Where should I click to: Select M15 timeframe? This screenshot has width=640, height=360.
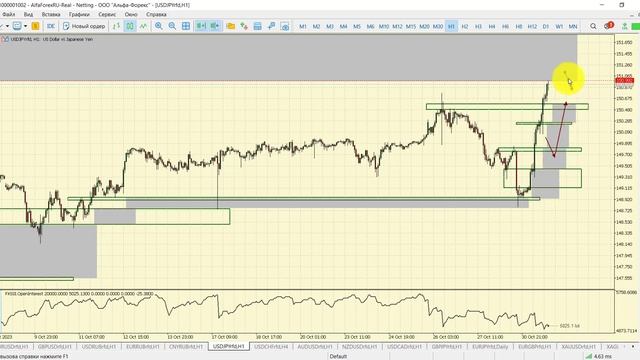point(411,26)
